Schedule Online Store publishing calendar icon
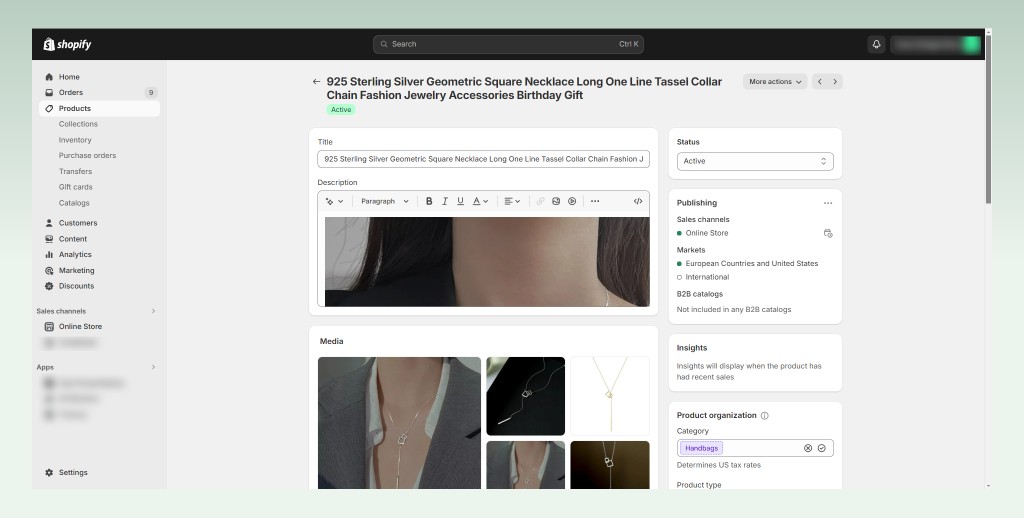This screenshot has width=1024, height=518. [x=828, y=233]
